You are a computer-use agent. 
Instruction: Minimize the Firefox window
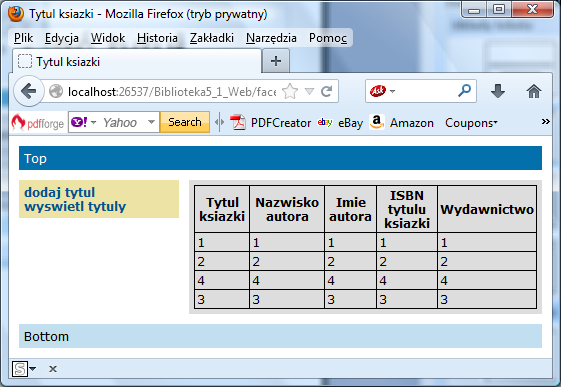(x=474, y=10)
